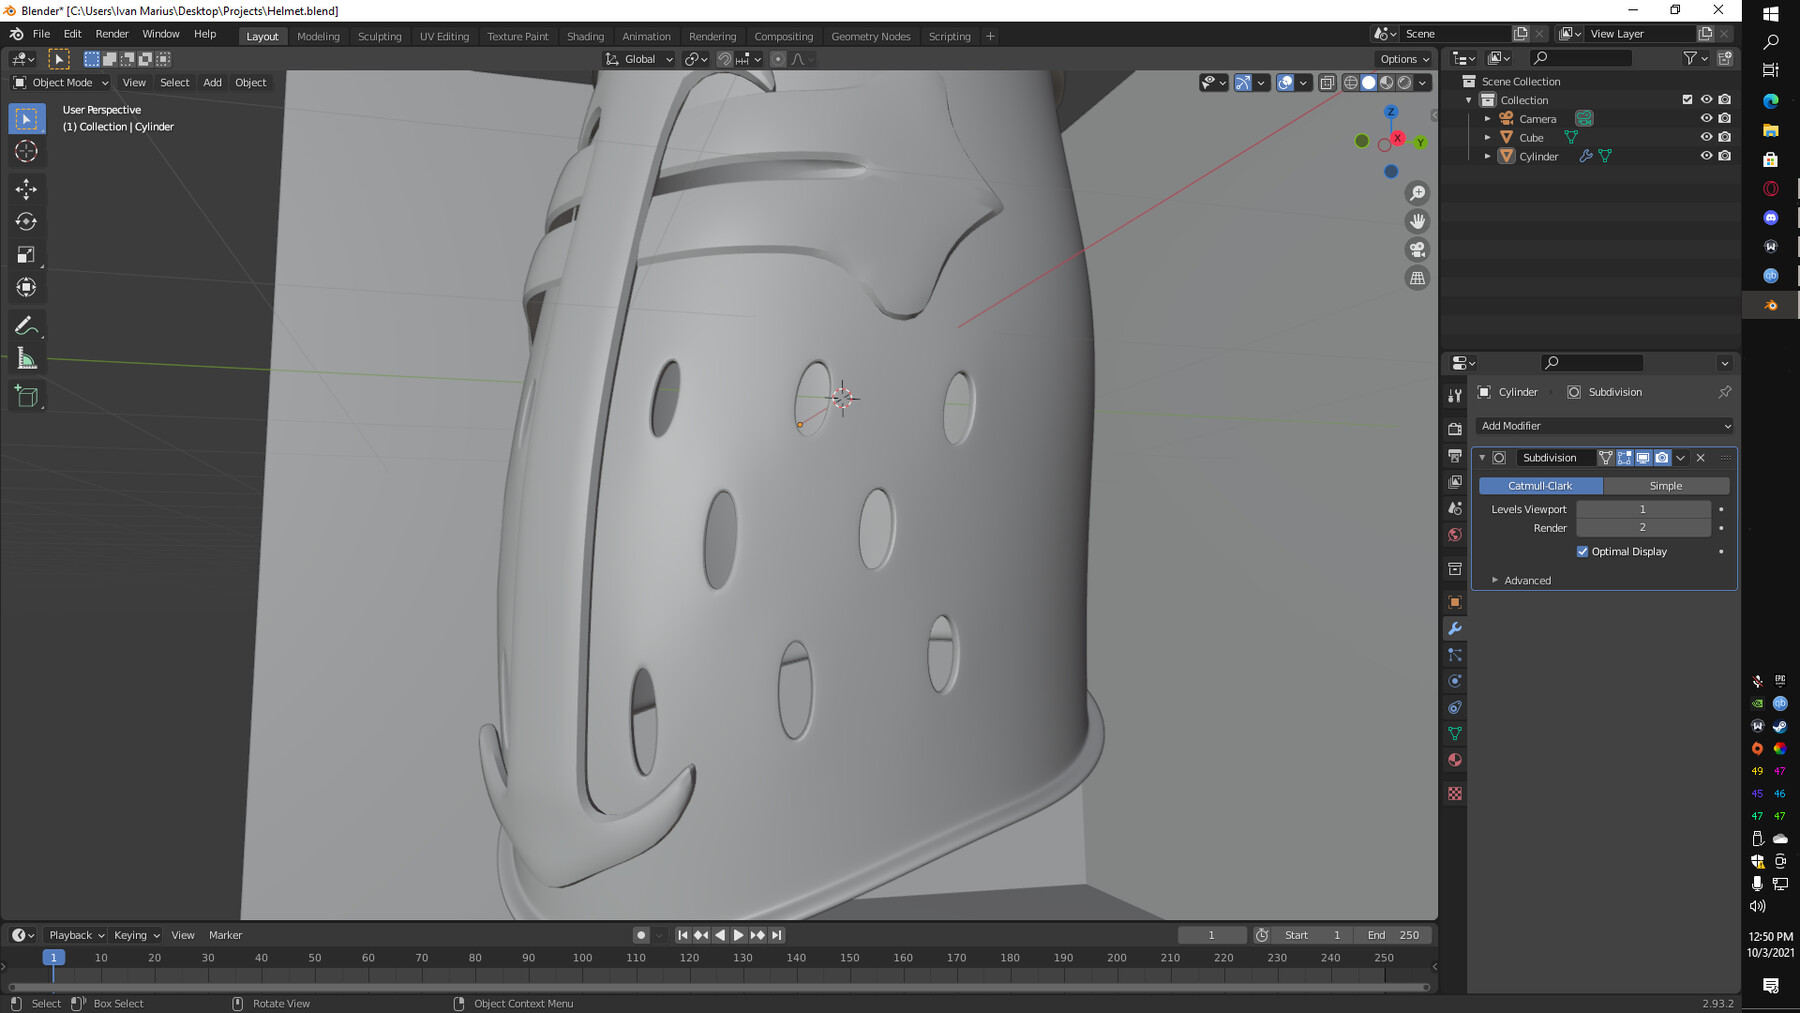
Task: Jump to the end frame with the playback control
Action: (x=776, y=935)
